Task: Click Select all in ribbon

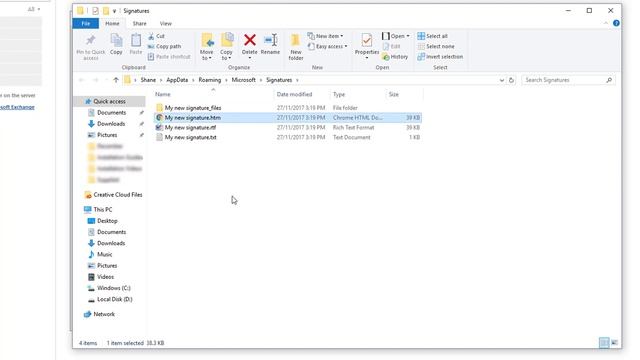Action: [x=432, y=36]
